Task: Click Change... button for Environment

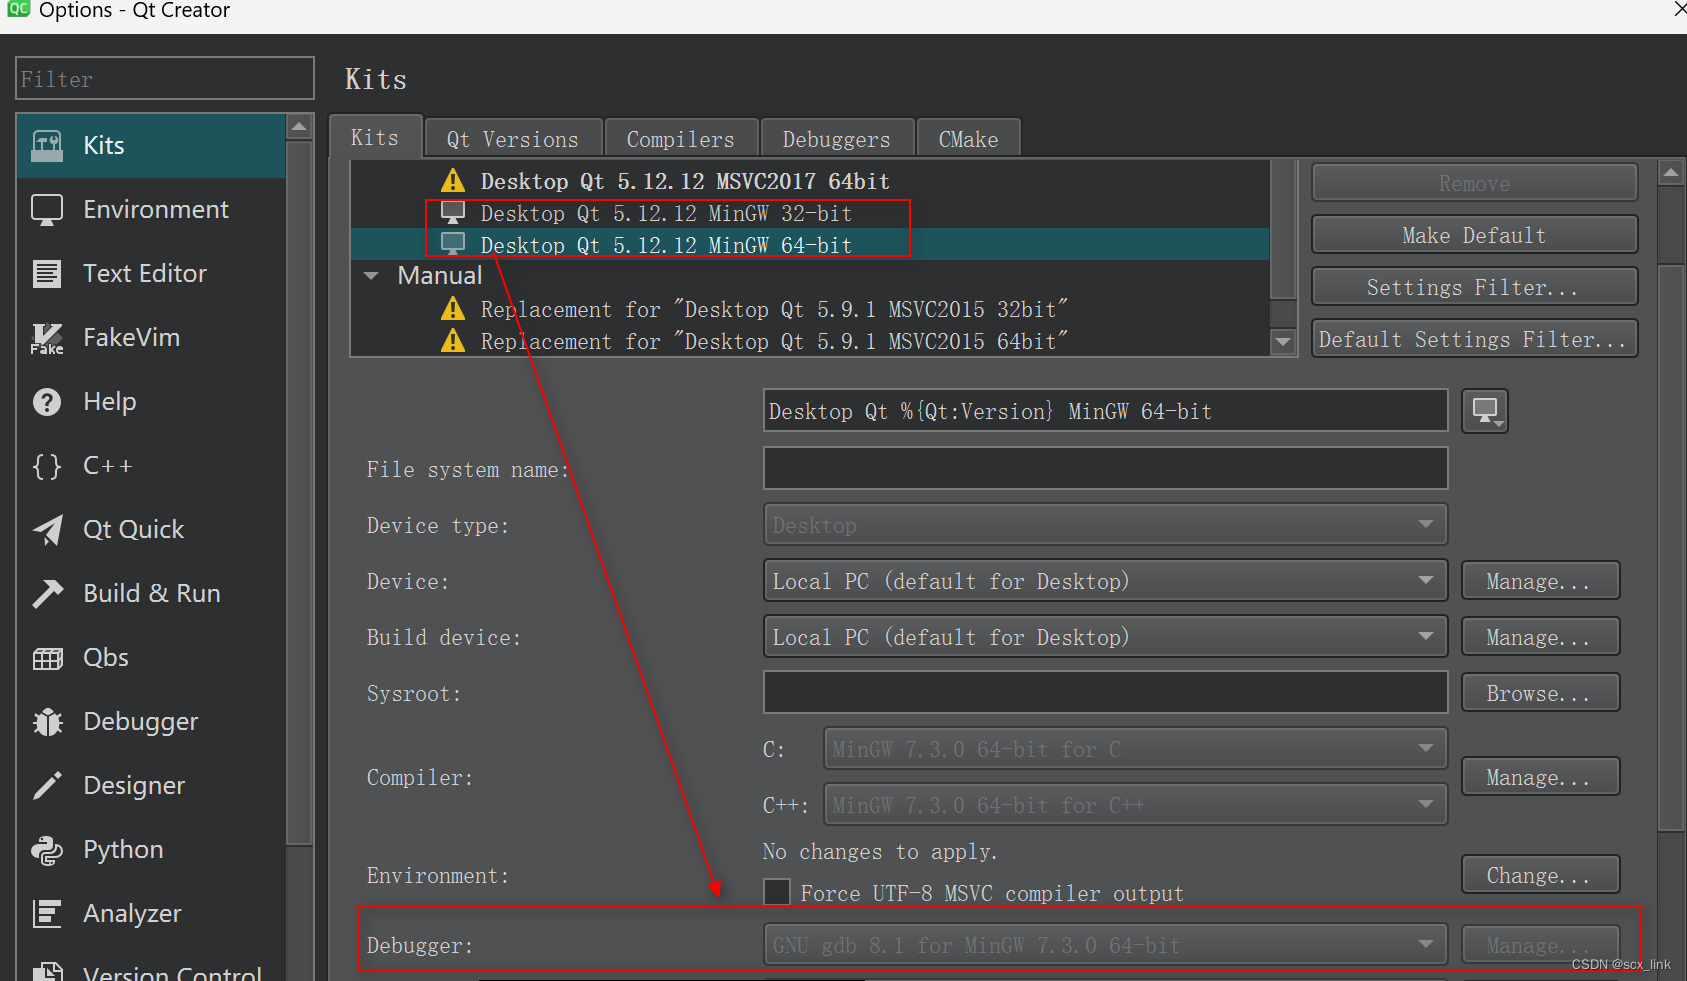Action: 1540,875
